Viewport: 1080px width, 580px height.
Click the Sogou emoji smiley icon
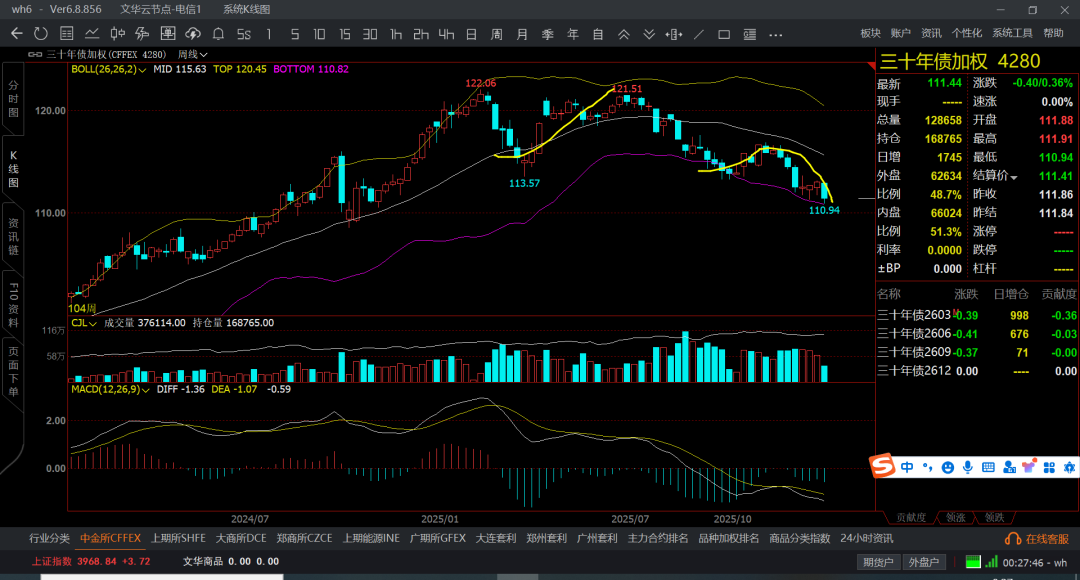point(948,467)
